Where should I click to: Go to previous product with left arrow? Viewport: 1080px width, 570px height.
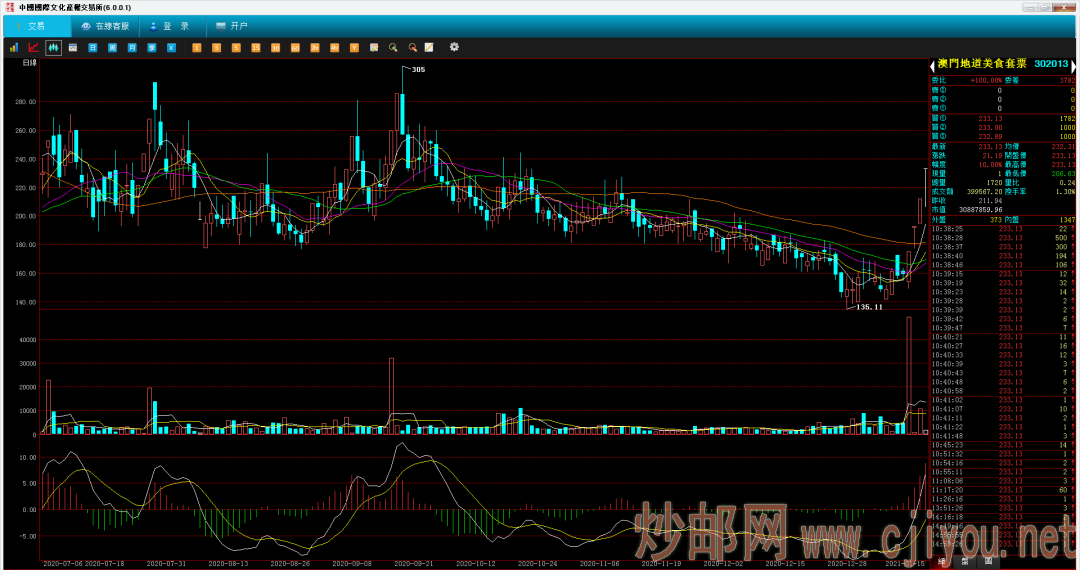[x=933, y=65]
